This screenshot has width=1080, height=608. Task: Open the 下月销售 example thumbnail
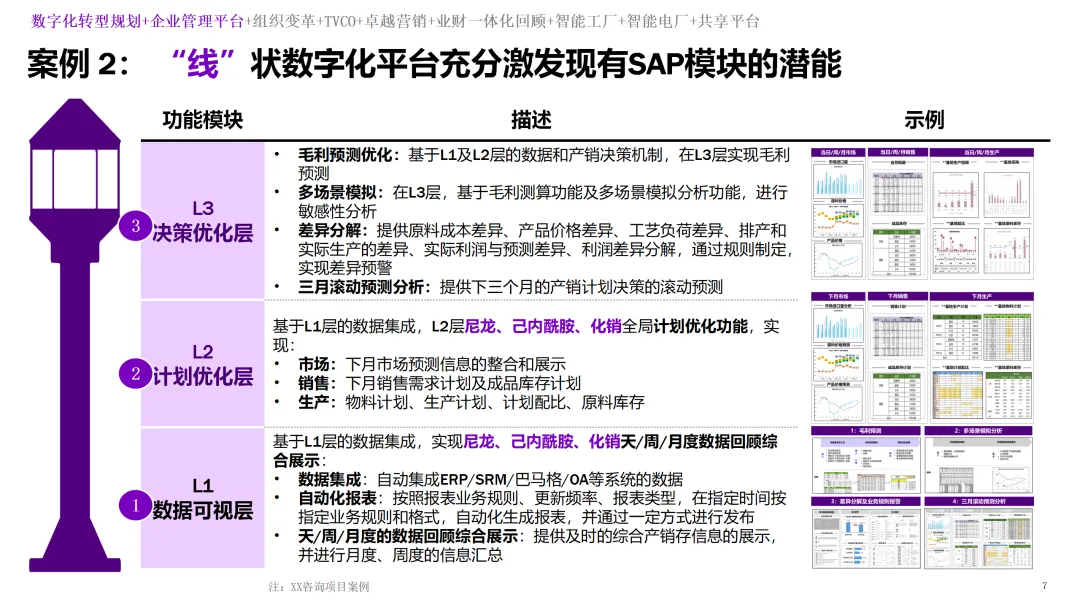coord(897,357)
